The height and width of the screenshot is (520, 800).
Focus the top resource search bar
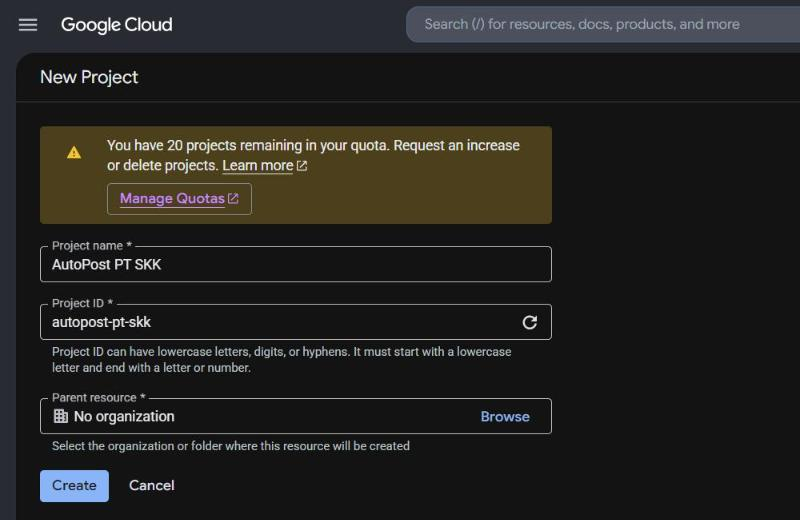click(x=603, y=24)
